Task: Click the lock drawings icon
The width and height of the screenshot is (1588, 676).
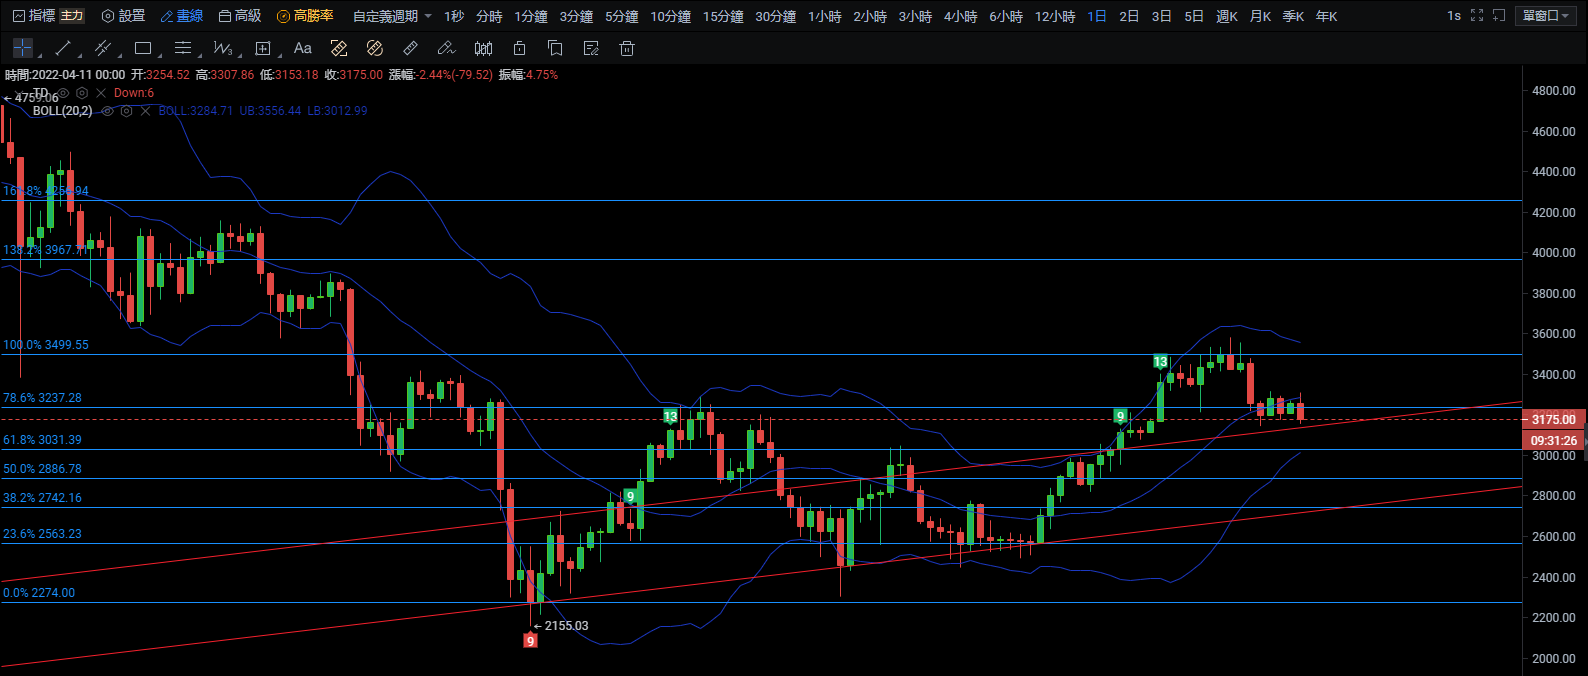Action: (519, 48)
